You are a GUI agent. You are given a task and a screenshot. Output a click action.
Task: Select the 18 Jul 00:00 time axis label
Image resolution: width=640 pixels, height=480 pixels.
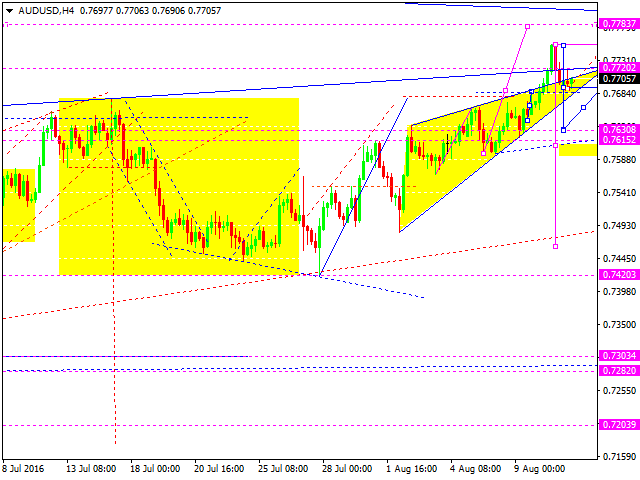pos(156,469)
